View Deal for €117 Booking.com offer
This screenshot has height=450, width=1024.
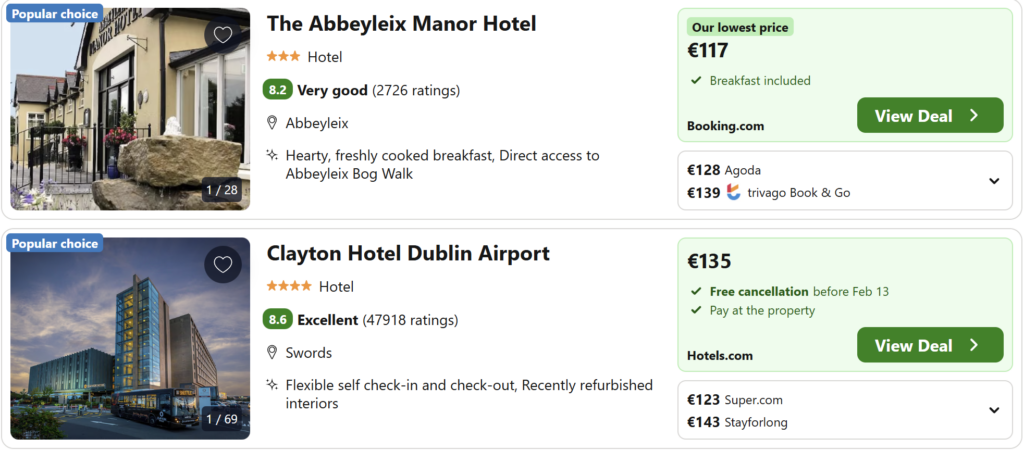click(929, 116)
